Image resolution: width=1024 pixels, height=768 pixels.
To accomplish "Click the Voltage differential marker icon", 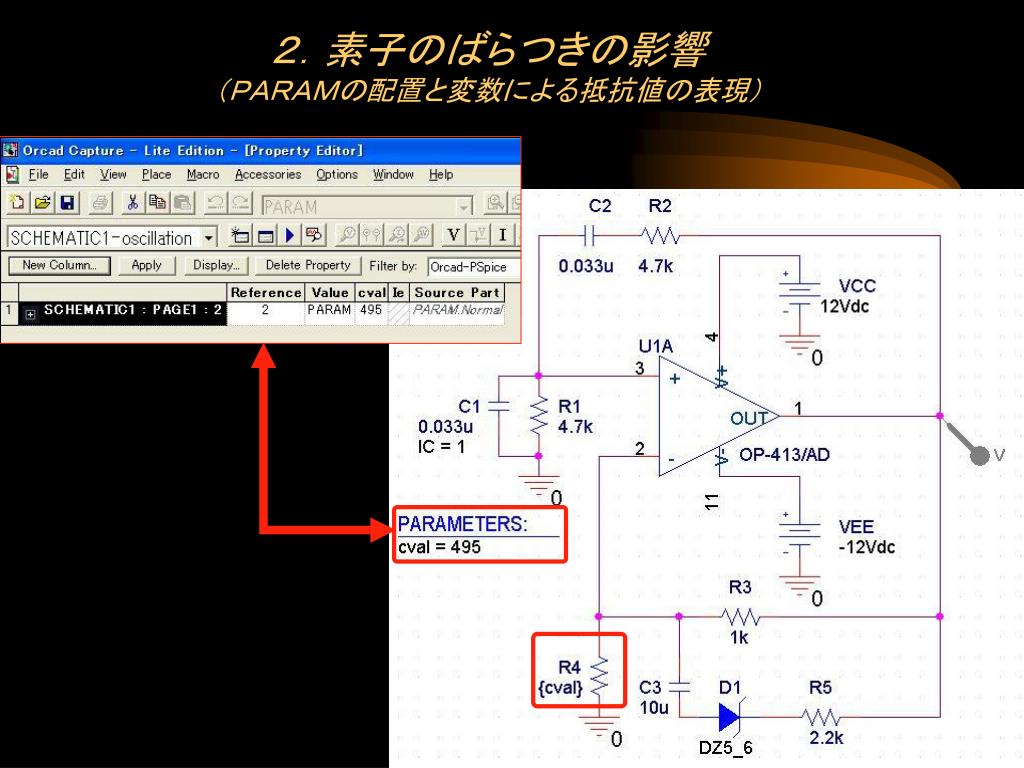I will (372, 235).
